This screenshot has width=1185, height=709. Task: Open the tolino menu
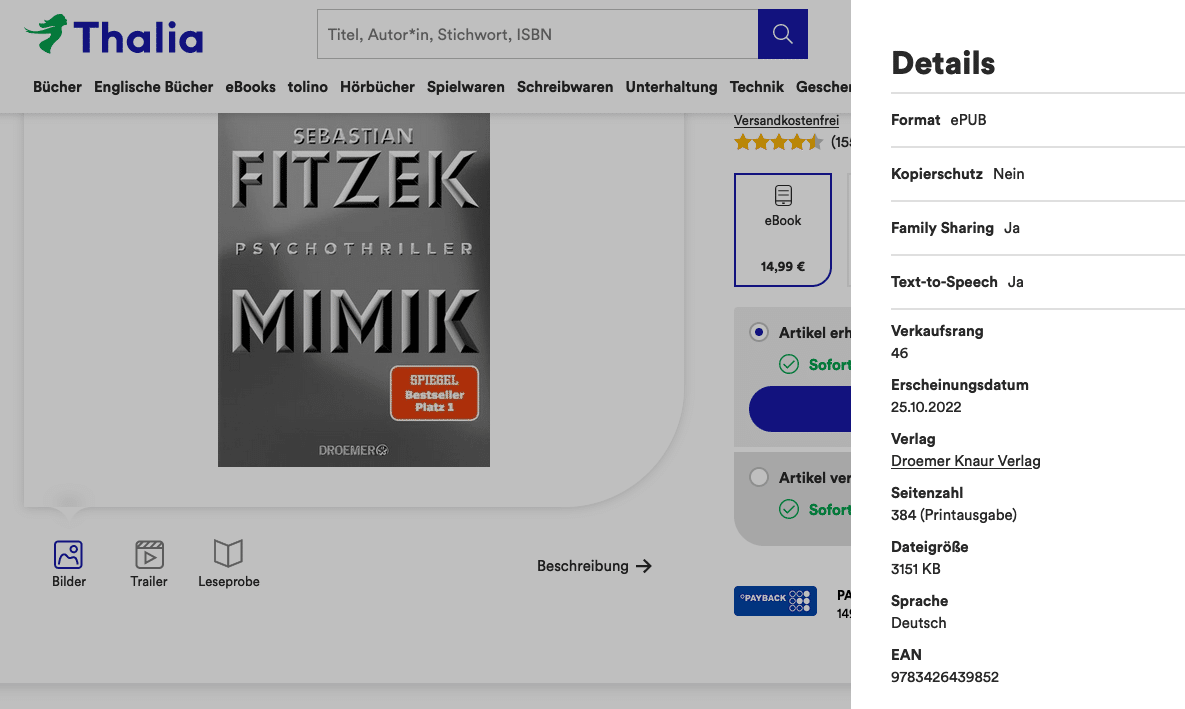coord(308,87)
